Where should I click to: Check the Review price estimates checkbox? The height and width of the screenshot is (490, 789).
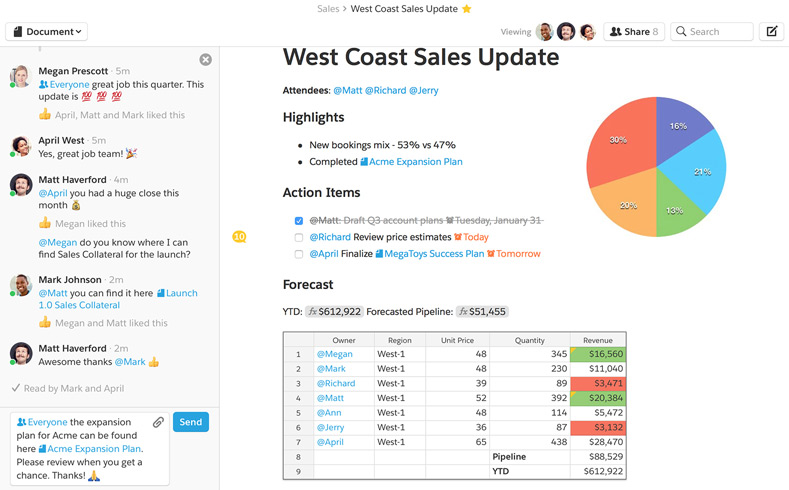coord(299,238)
